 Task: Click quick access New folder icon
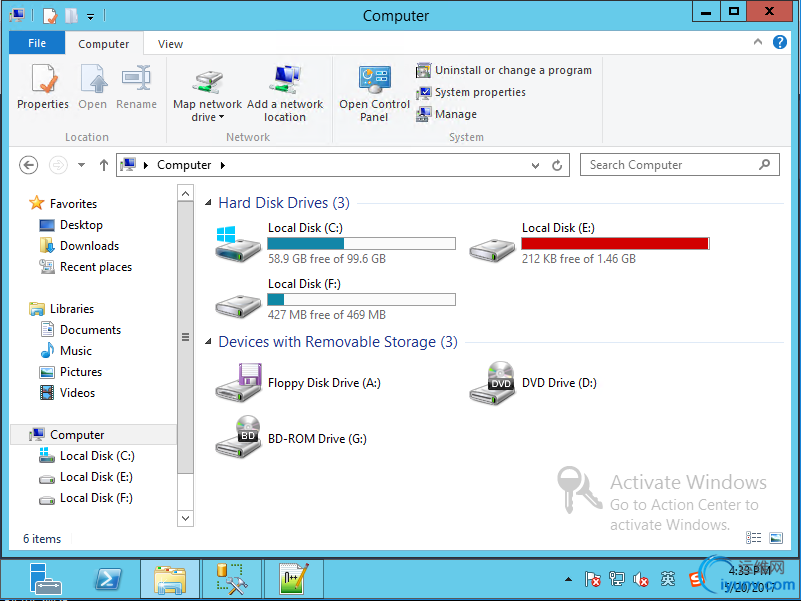tap(71, 16)
